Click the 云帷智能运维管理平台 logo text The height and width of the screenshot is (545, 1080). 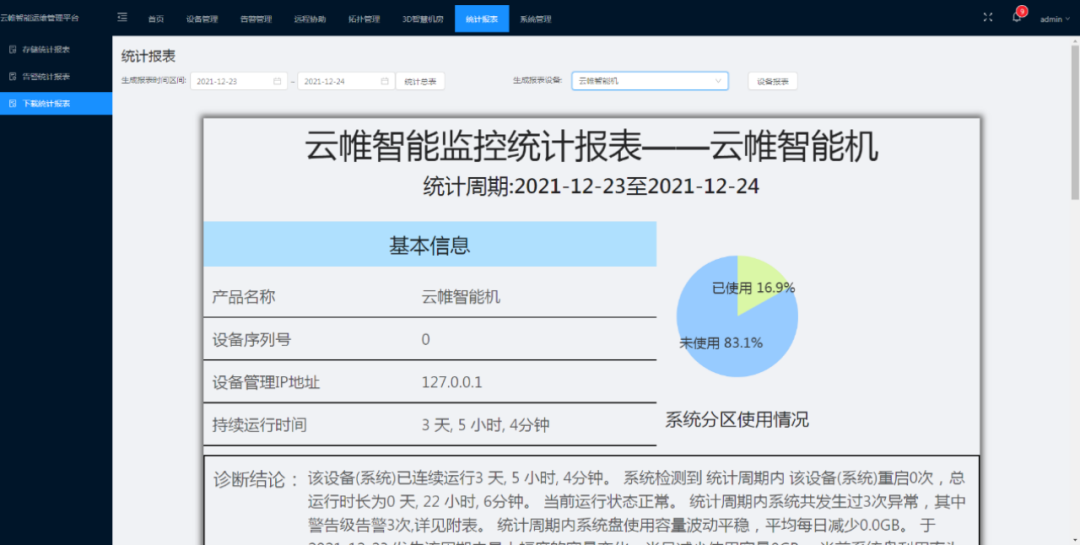tap(40, 18)
